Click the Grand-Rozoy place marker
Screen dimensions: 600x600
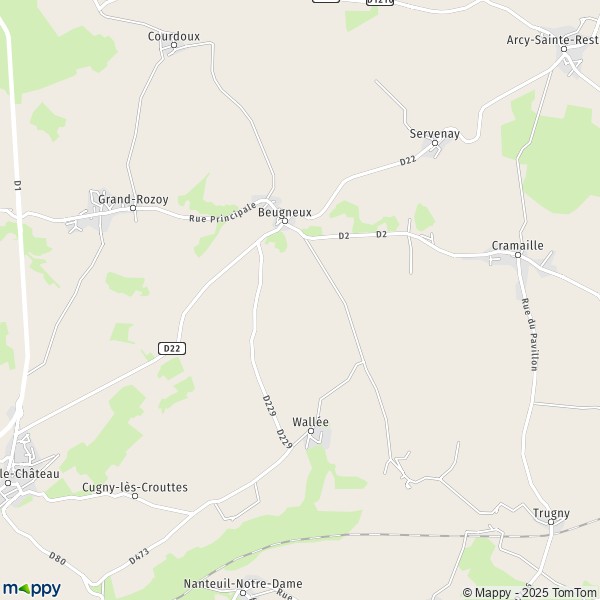(133, 208)
